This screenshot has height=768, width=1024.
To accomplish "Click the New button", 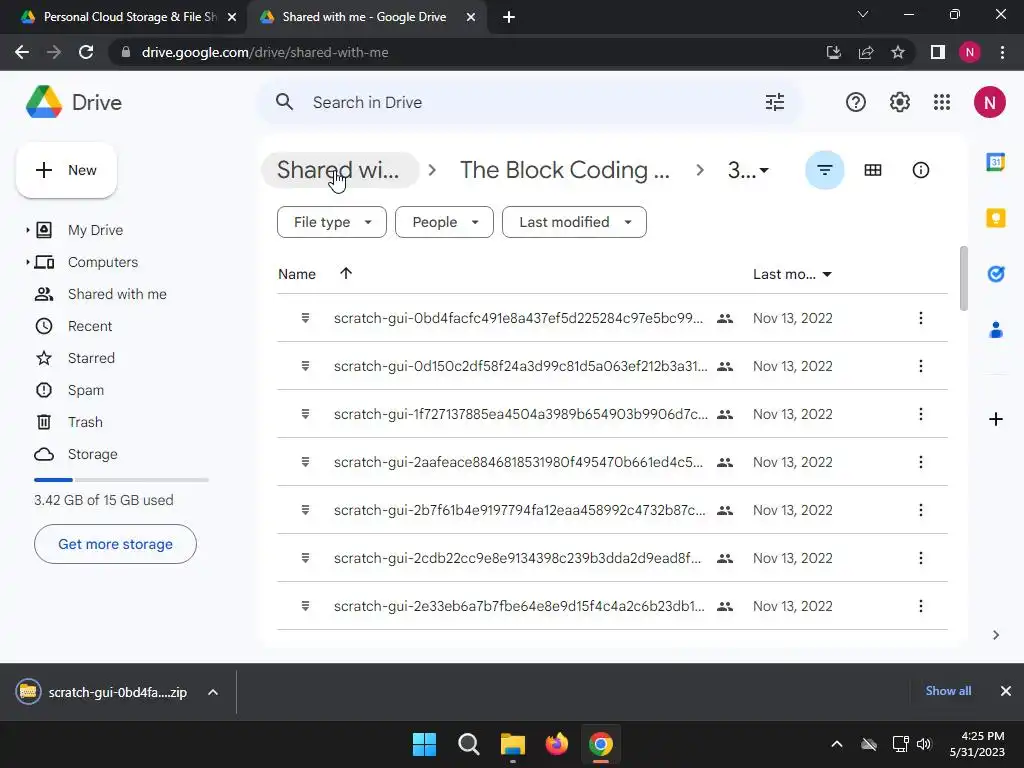I will click(x=66, y=170).
